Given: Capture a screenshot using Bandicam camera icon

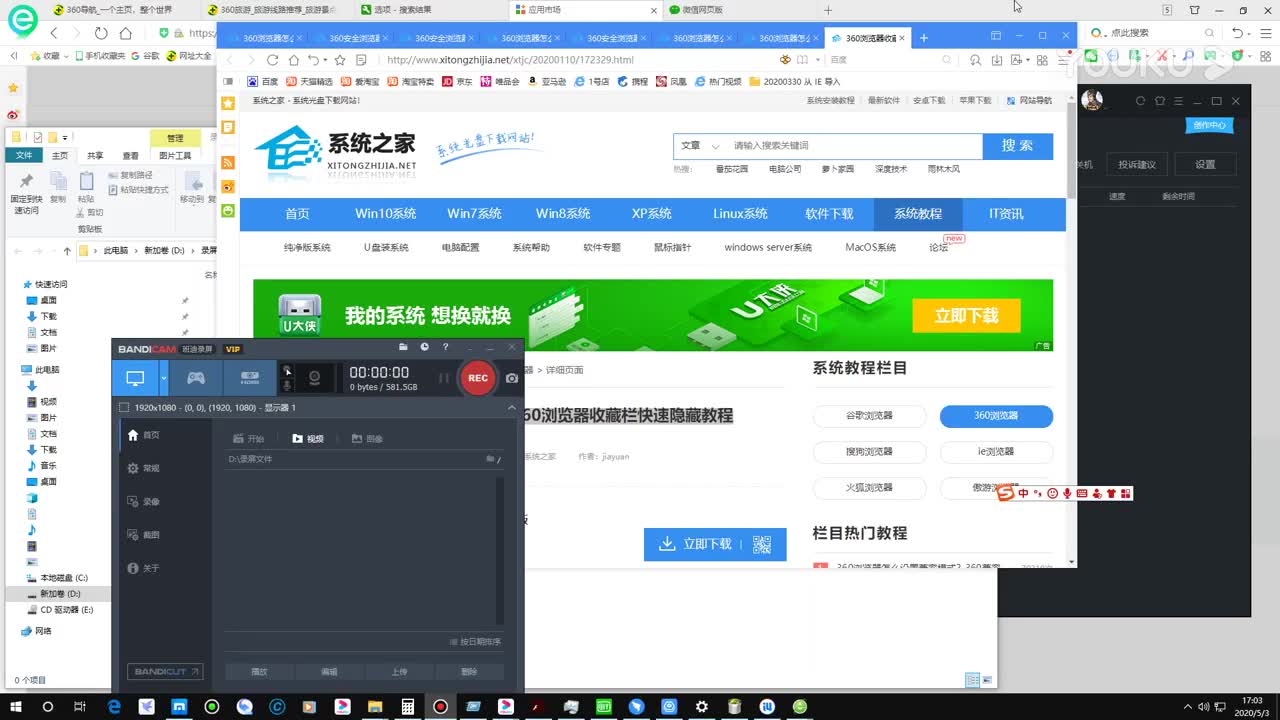Looking at the screenshot, I should pyautogui.click(x=510, y=378).
